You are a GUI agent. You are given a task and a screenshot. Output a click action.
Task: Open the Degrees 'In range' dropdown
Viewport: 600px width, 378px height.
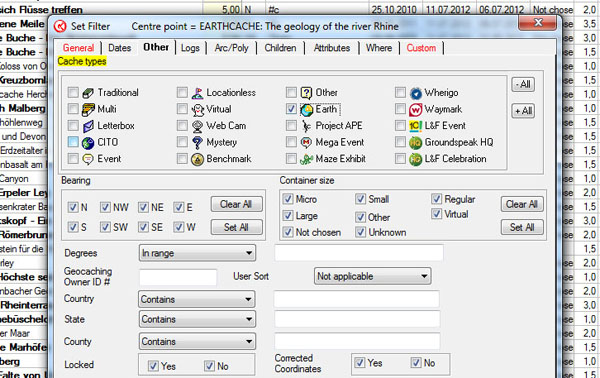(197, 253)
